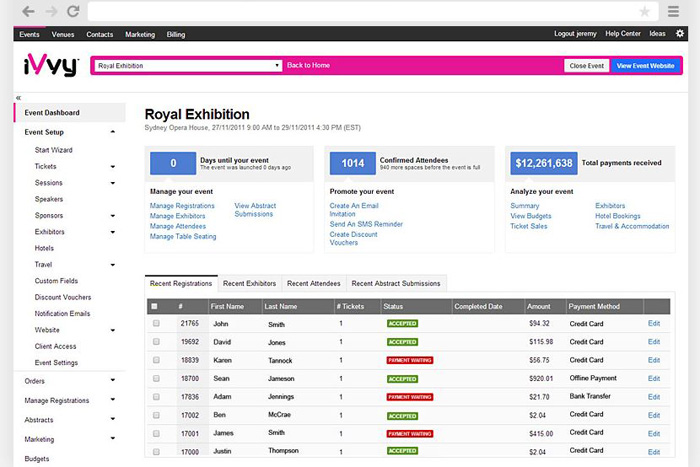Expand the Travel submenu arrow

point(113,265)
